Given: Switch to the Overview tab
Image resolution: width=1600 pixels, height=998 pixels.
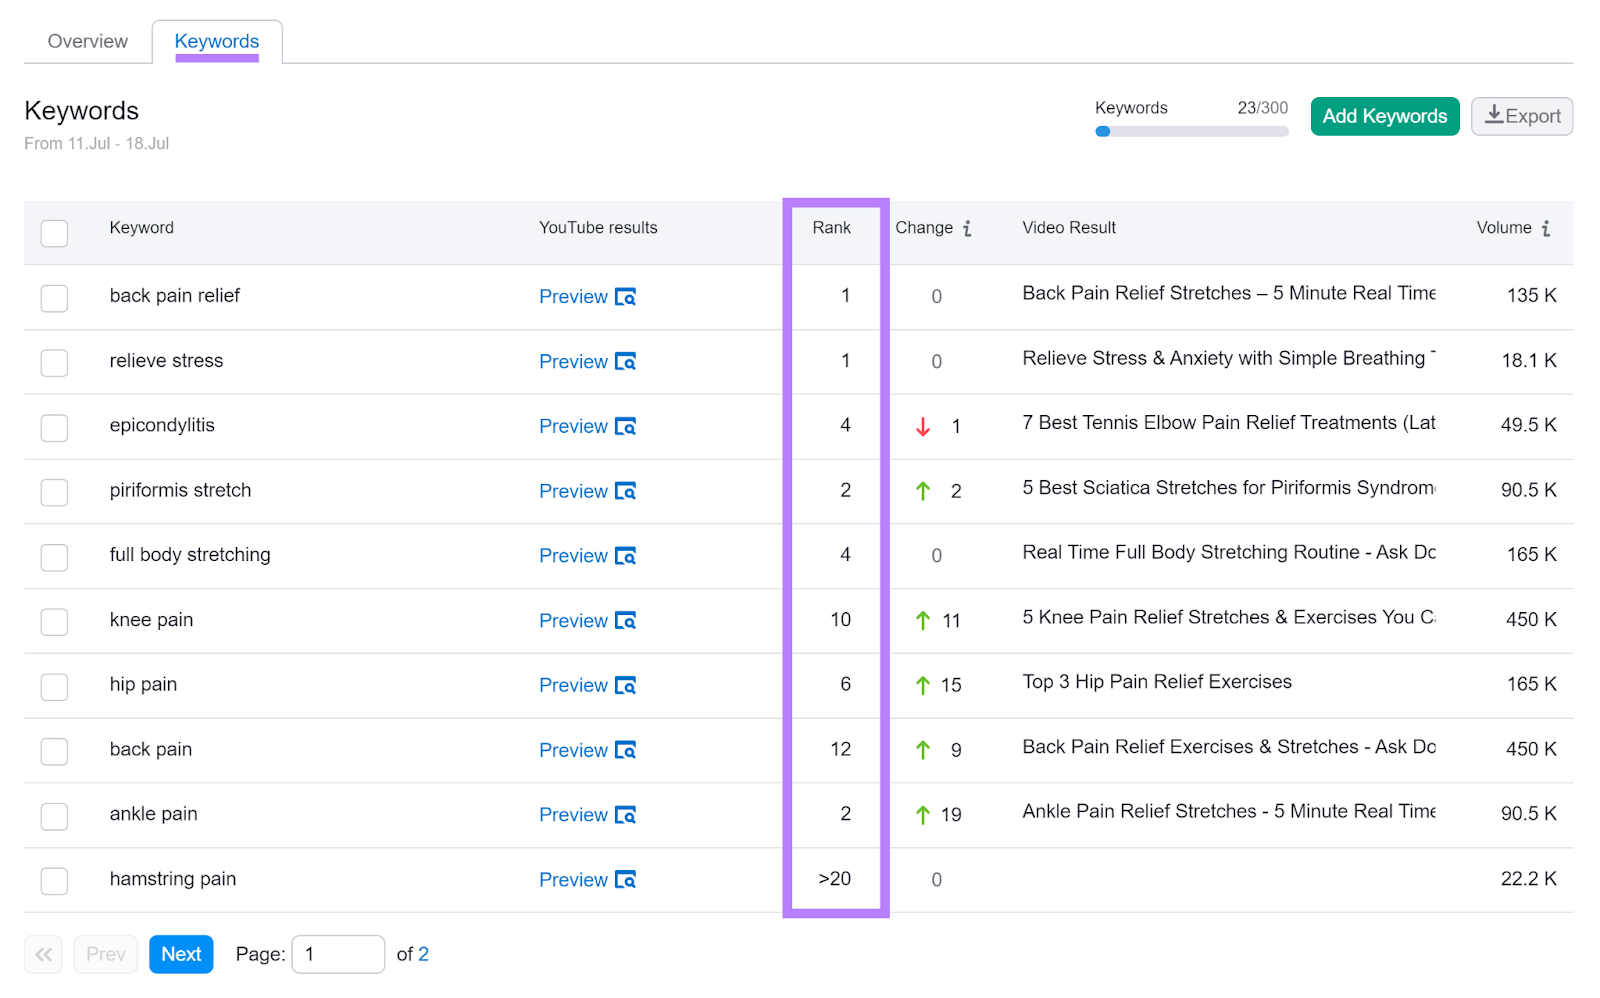Looking at the screenshot, I should click(x=86, y=41).
